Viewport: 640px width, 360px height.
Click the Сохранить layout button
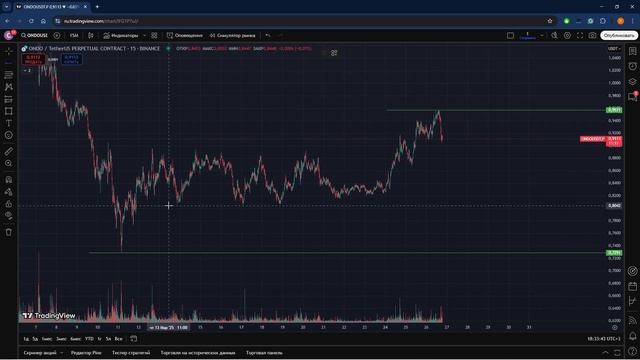528,36
